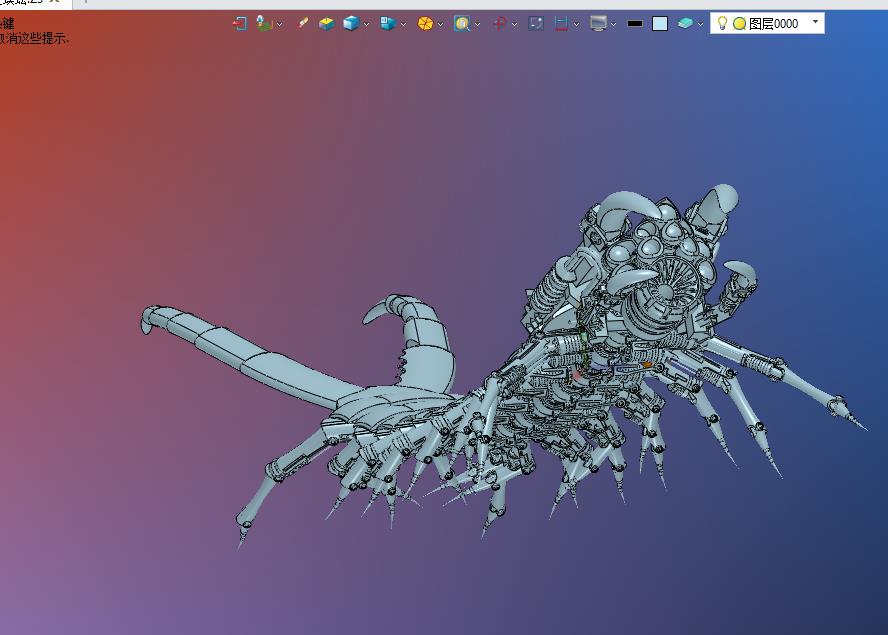Click the black line color swatch
Screen dimensions: 888x635
(x=635, y=24)
